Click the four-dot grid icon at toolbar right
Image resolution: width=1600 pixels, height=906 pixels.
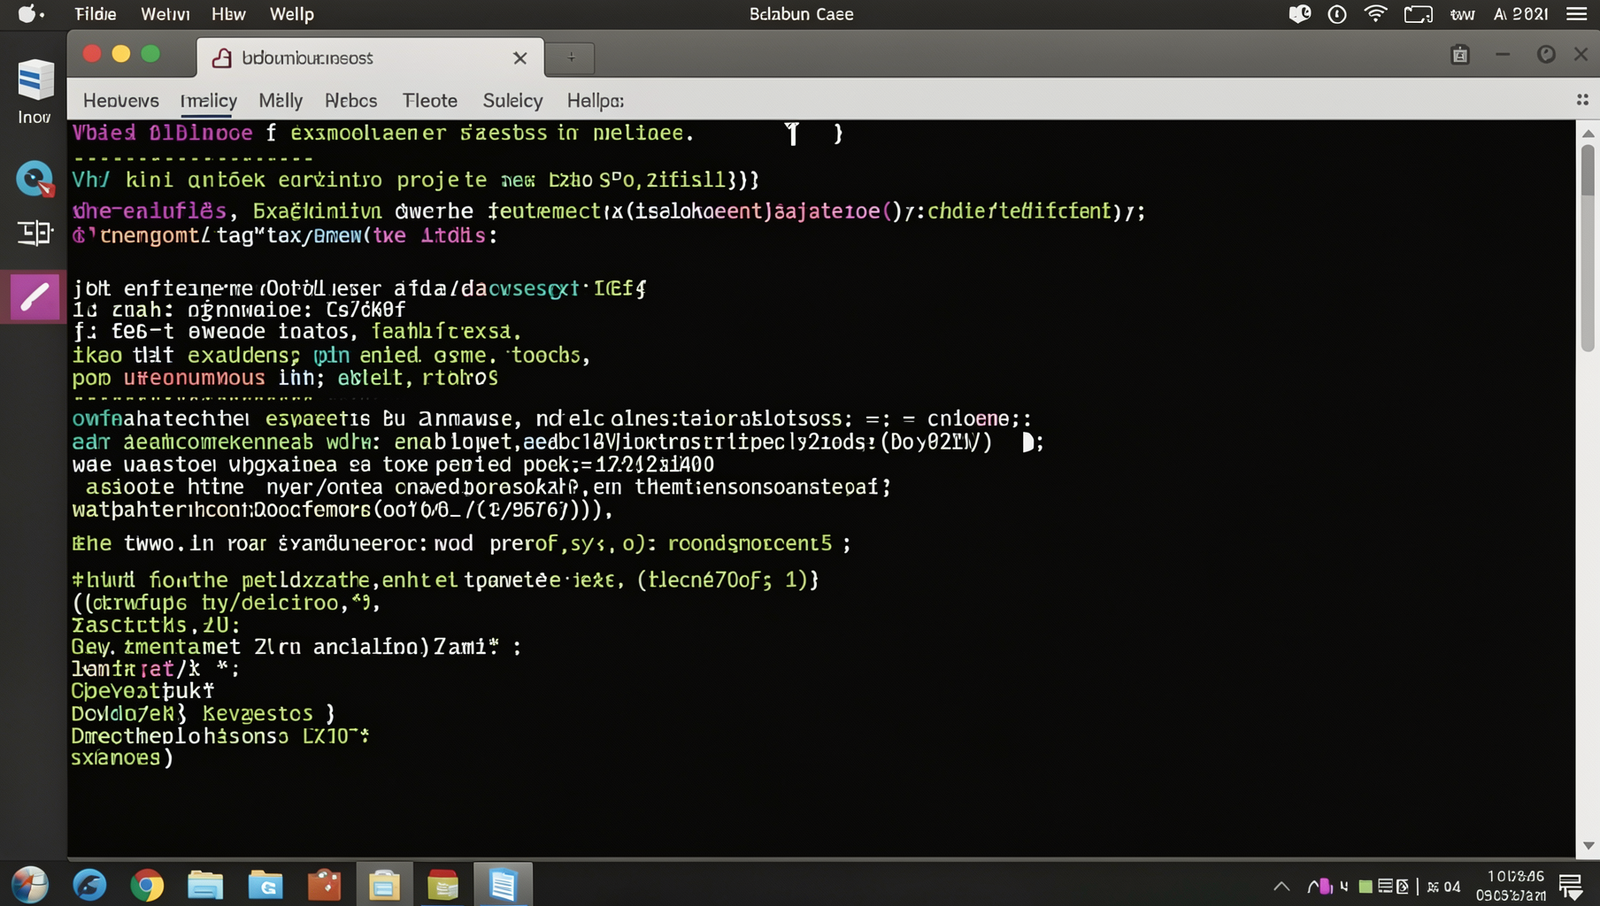pyautogui.click(x=1582, y=100)
